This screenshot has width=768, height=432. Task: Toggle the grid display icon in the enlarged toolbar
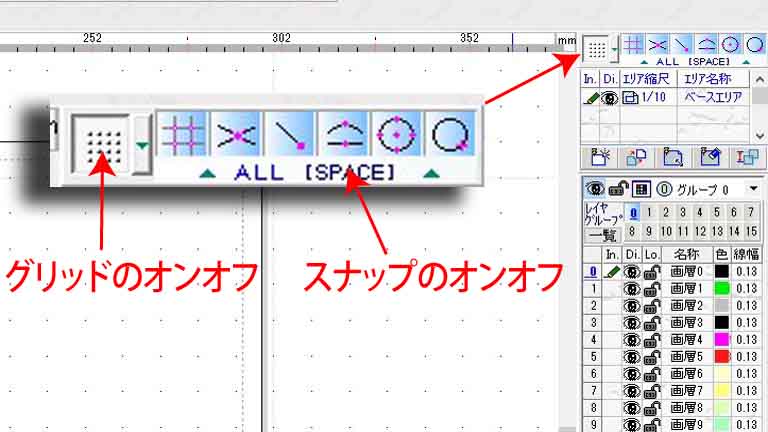[x=101, y=144]
